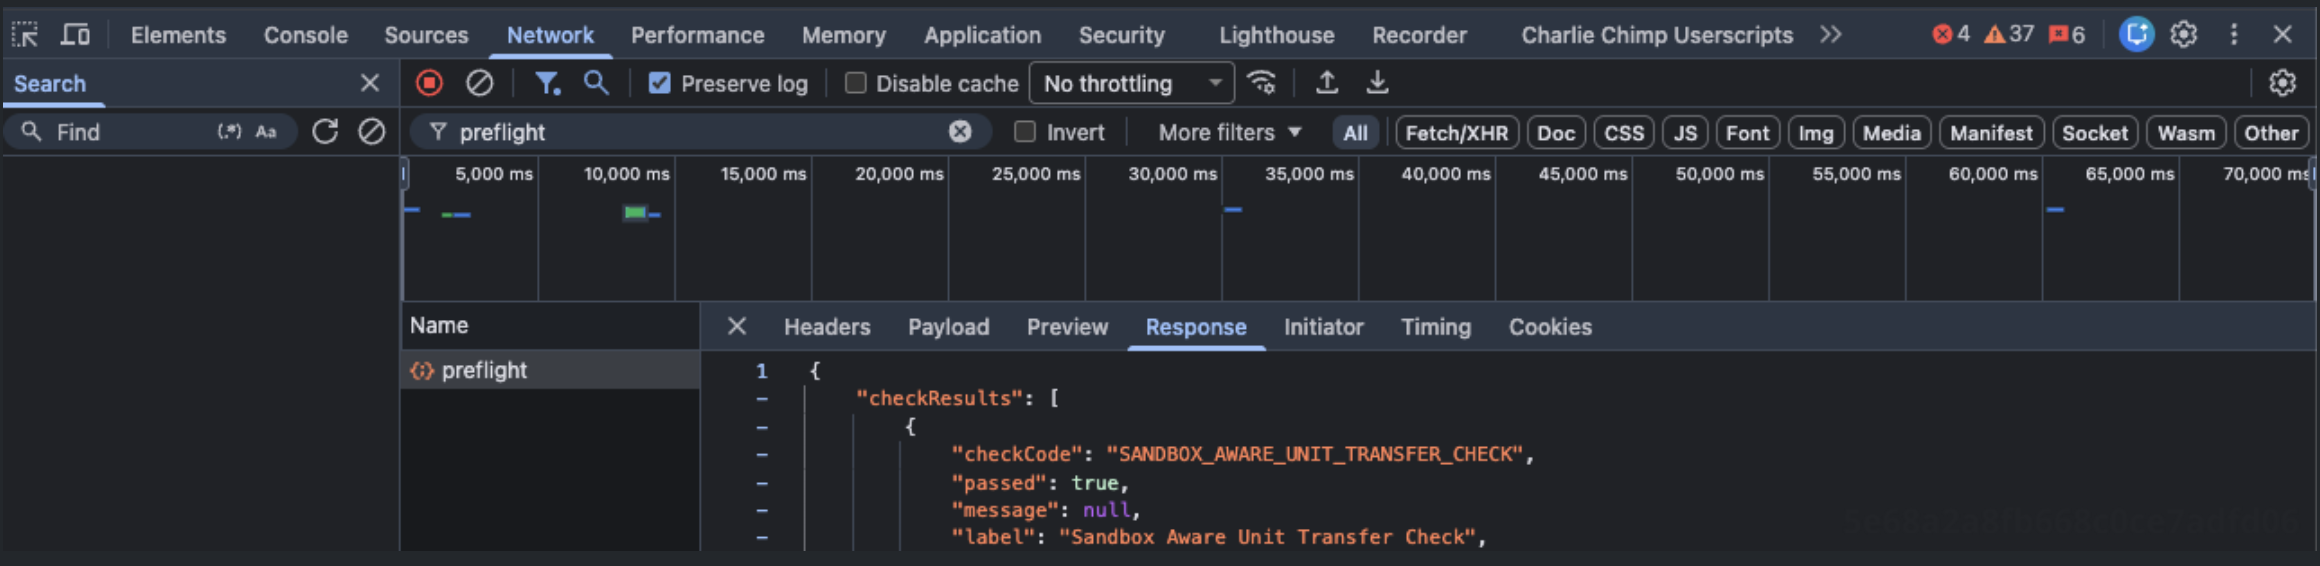Screen dimensions: 2320x566
Task: Click the green request bar in overview timeline
Action: tap(635, 212)
